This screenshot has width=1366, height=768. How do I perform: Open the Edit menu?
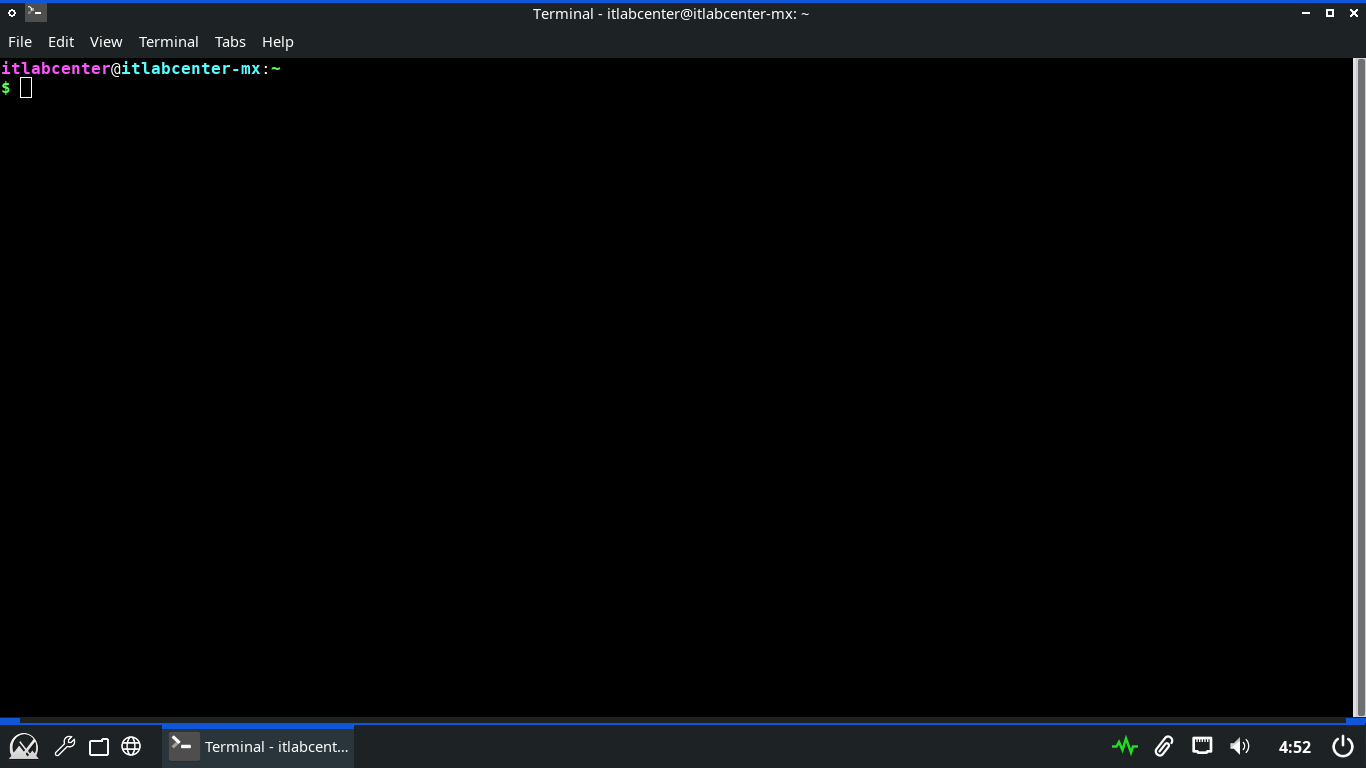click(61, 42)
